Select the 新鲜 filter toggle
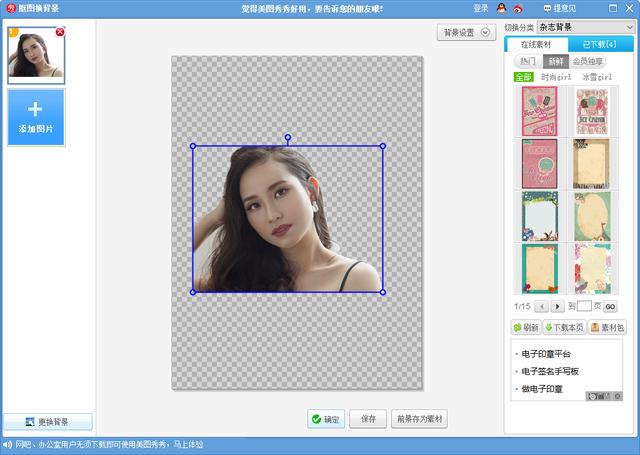 (x=554, y=61)
